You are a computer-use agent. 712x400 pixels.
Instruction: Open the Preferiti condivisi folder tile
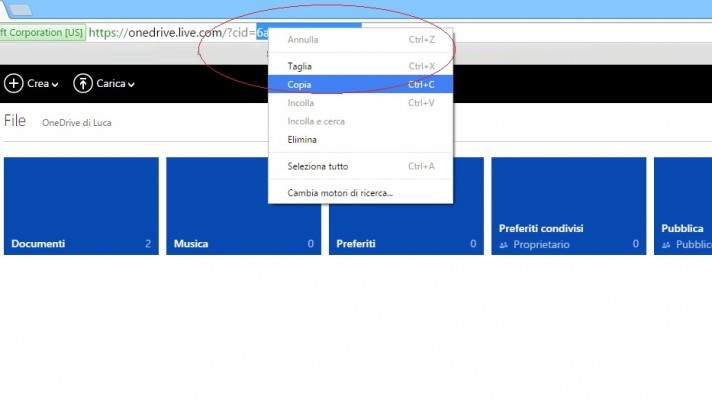(x=569, y=206)
